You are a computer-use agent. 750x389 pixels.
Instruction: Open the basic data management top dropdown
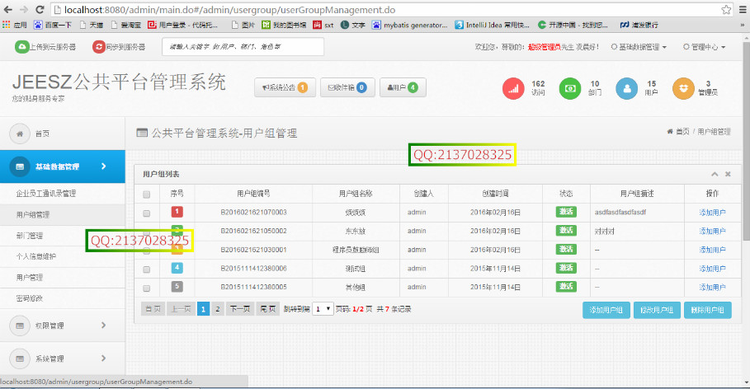639,47
